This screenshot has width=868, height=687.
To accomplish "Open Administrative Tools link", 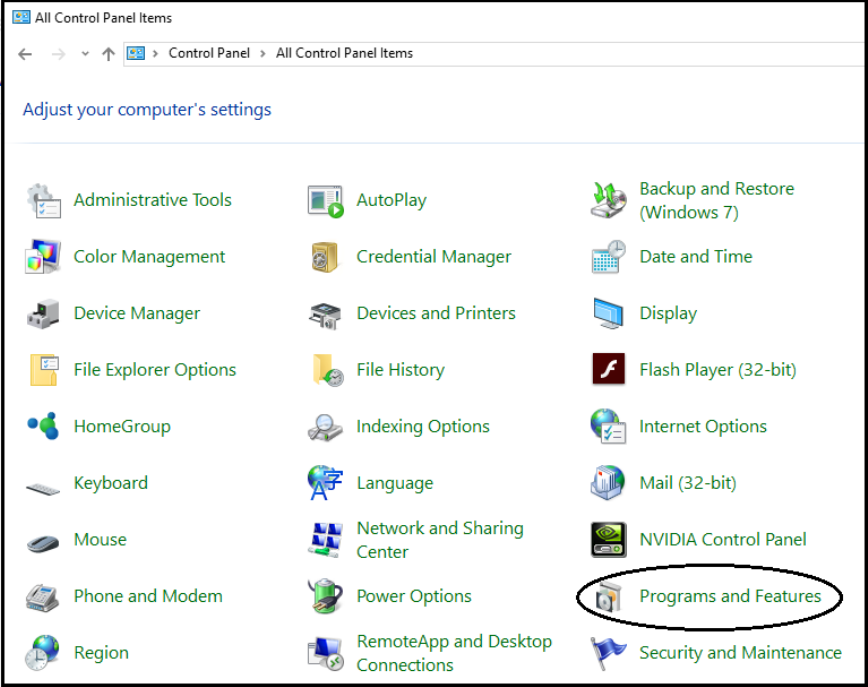I will tap(153, 200).
